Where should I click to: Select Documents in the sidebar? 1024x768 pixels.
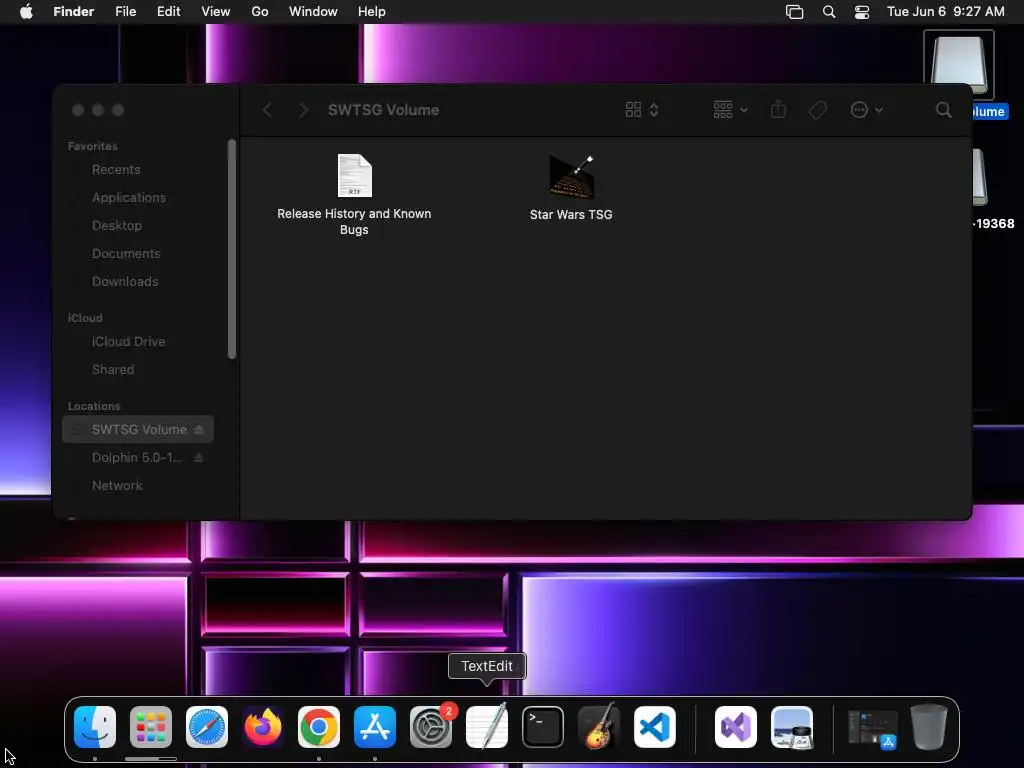(126, 254)
